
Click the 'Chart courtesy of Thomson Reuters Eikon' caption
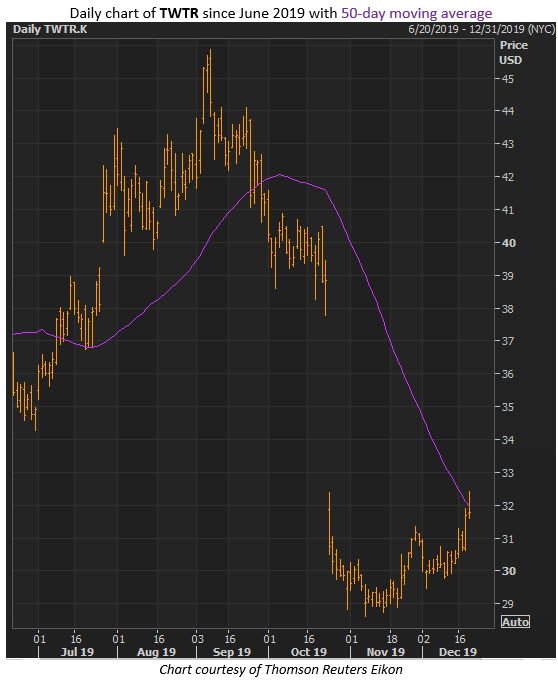(x=281, y=670)
